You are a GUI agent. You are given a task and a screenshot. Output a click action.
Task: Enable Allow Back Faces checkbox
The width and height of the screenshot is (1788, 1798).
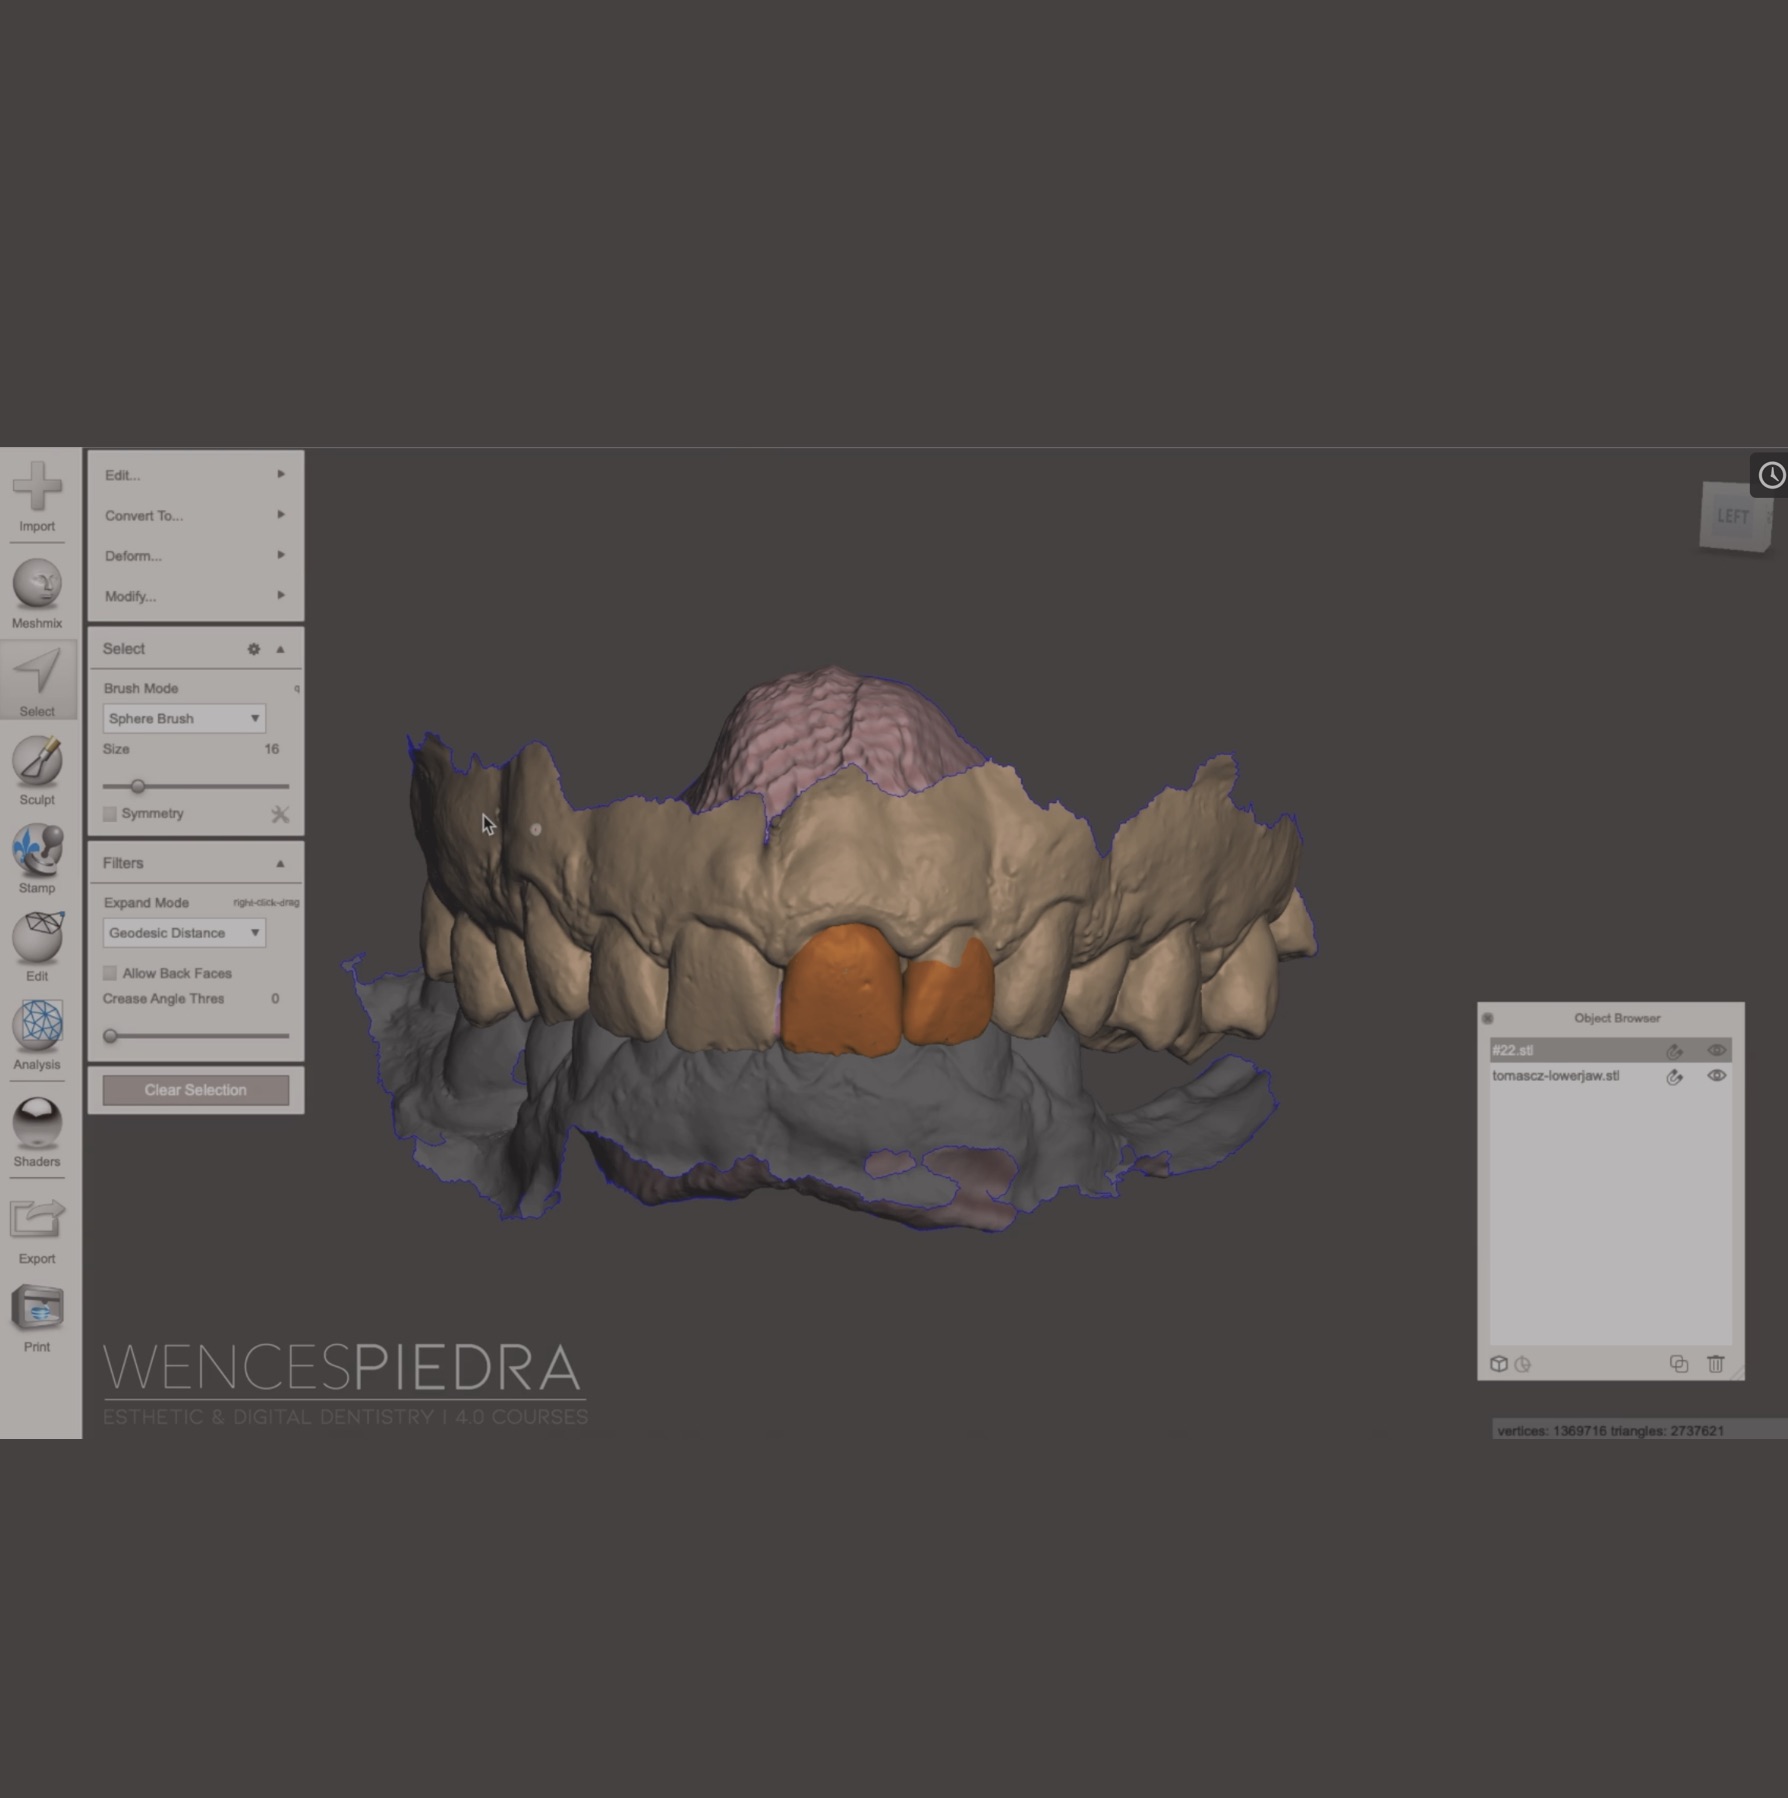click(x=110, y=973)
